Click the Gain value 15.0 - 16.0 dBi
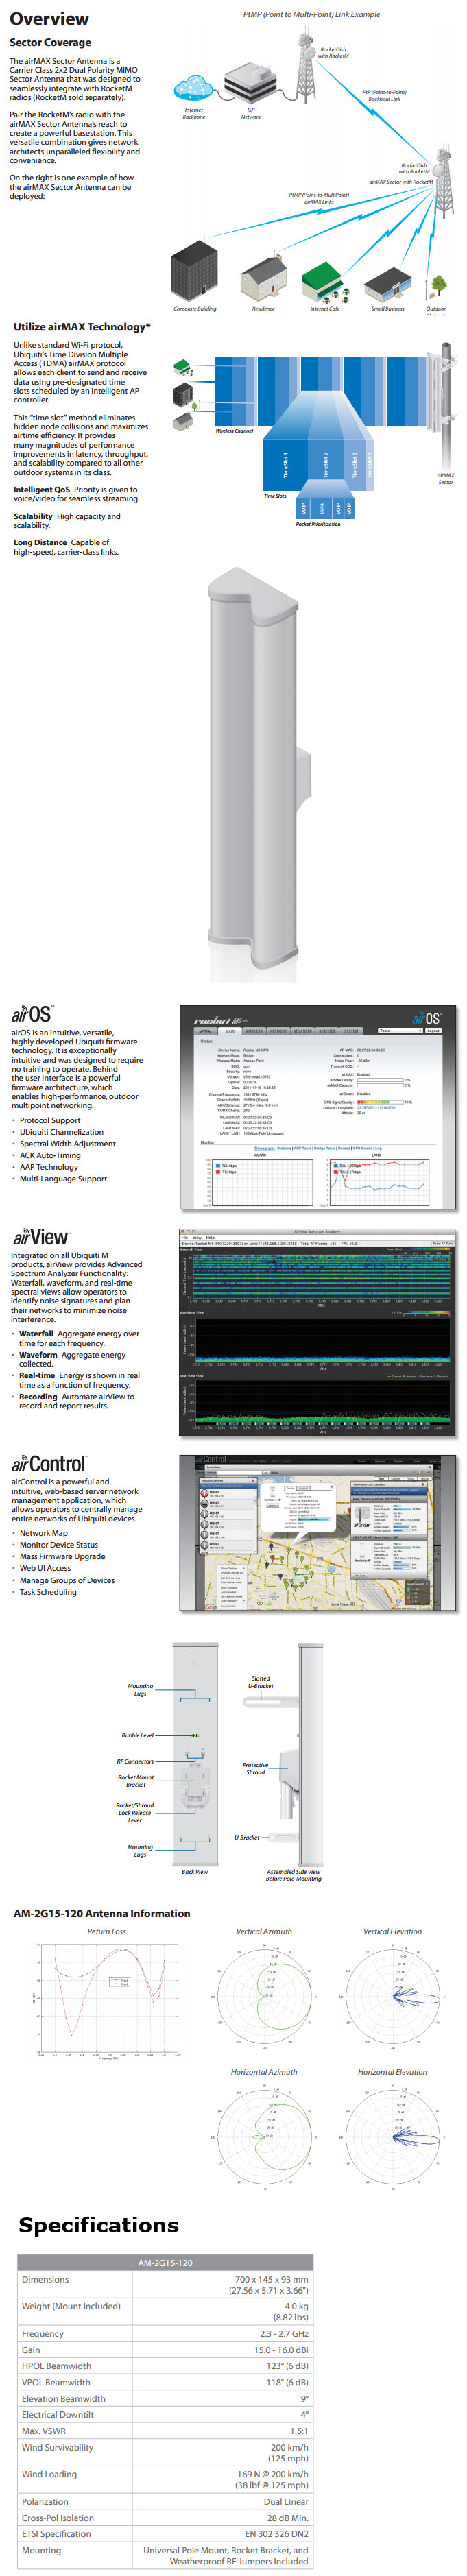This screenshot has height=2576, width=467. point(281,2350)
